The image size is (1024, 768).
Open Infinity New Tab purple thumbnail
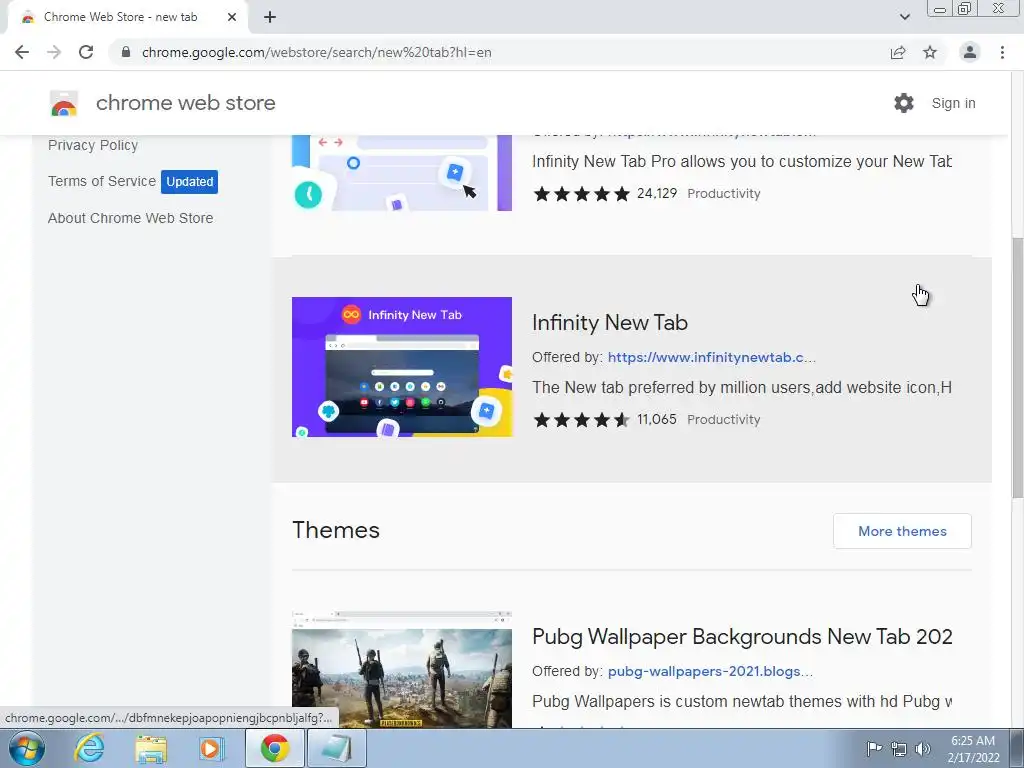pos(402,367)
